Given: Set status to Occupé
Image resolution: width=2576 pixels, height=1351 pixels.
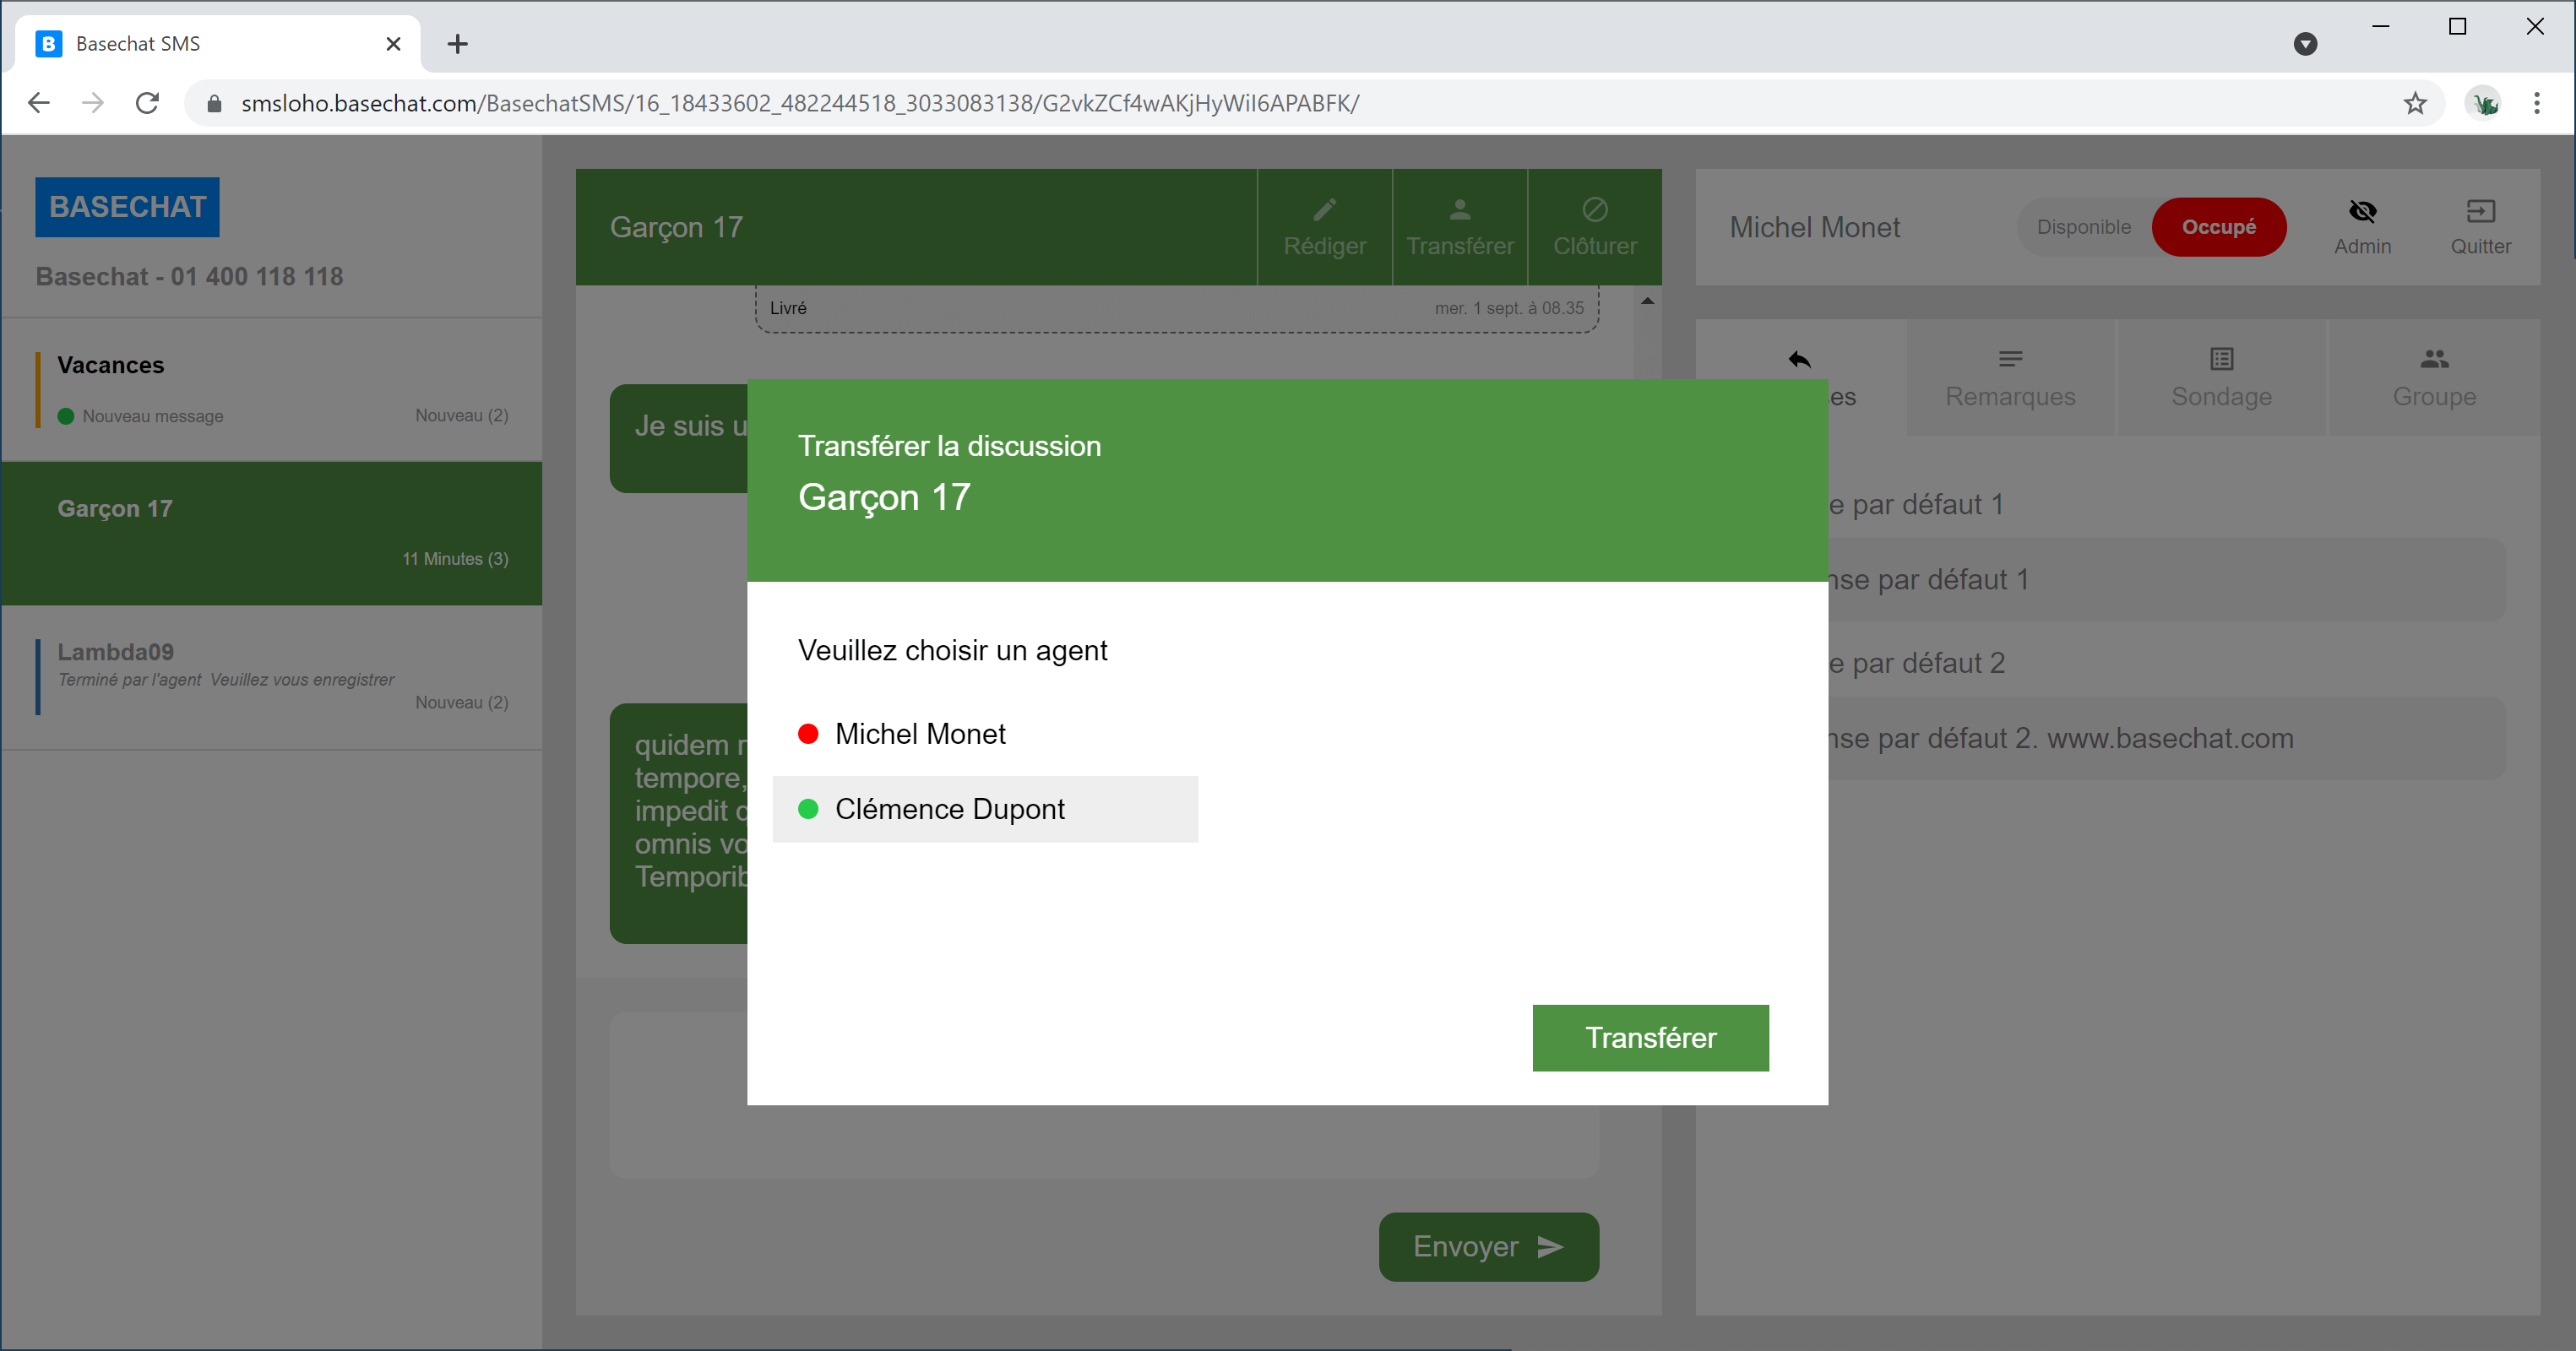Looking at the screenshot, I should pos(2218,227).
